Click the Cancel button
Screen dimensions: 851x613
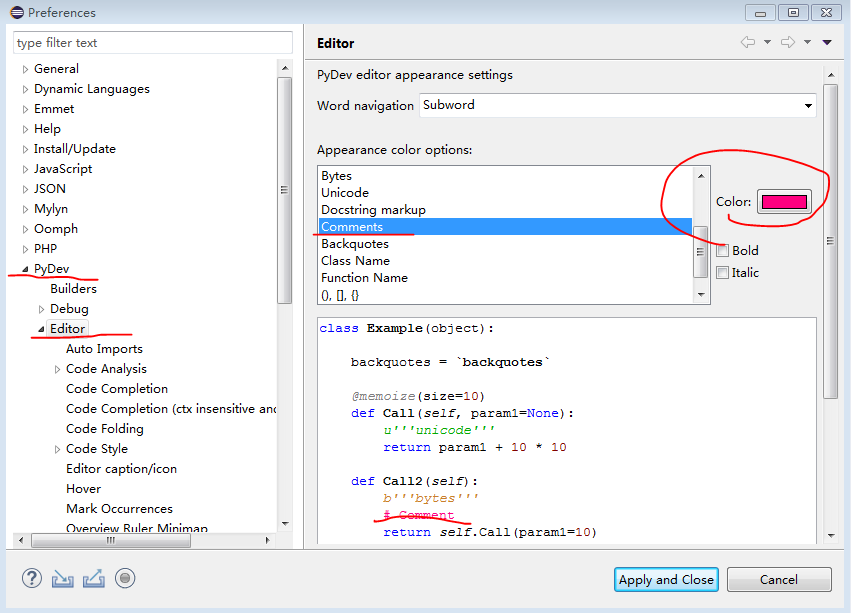(x=778, y=579)
